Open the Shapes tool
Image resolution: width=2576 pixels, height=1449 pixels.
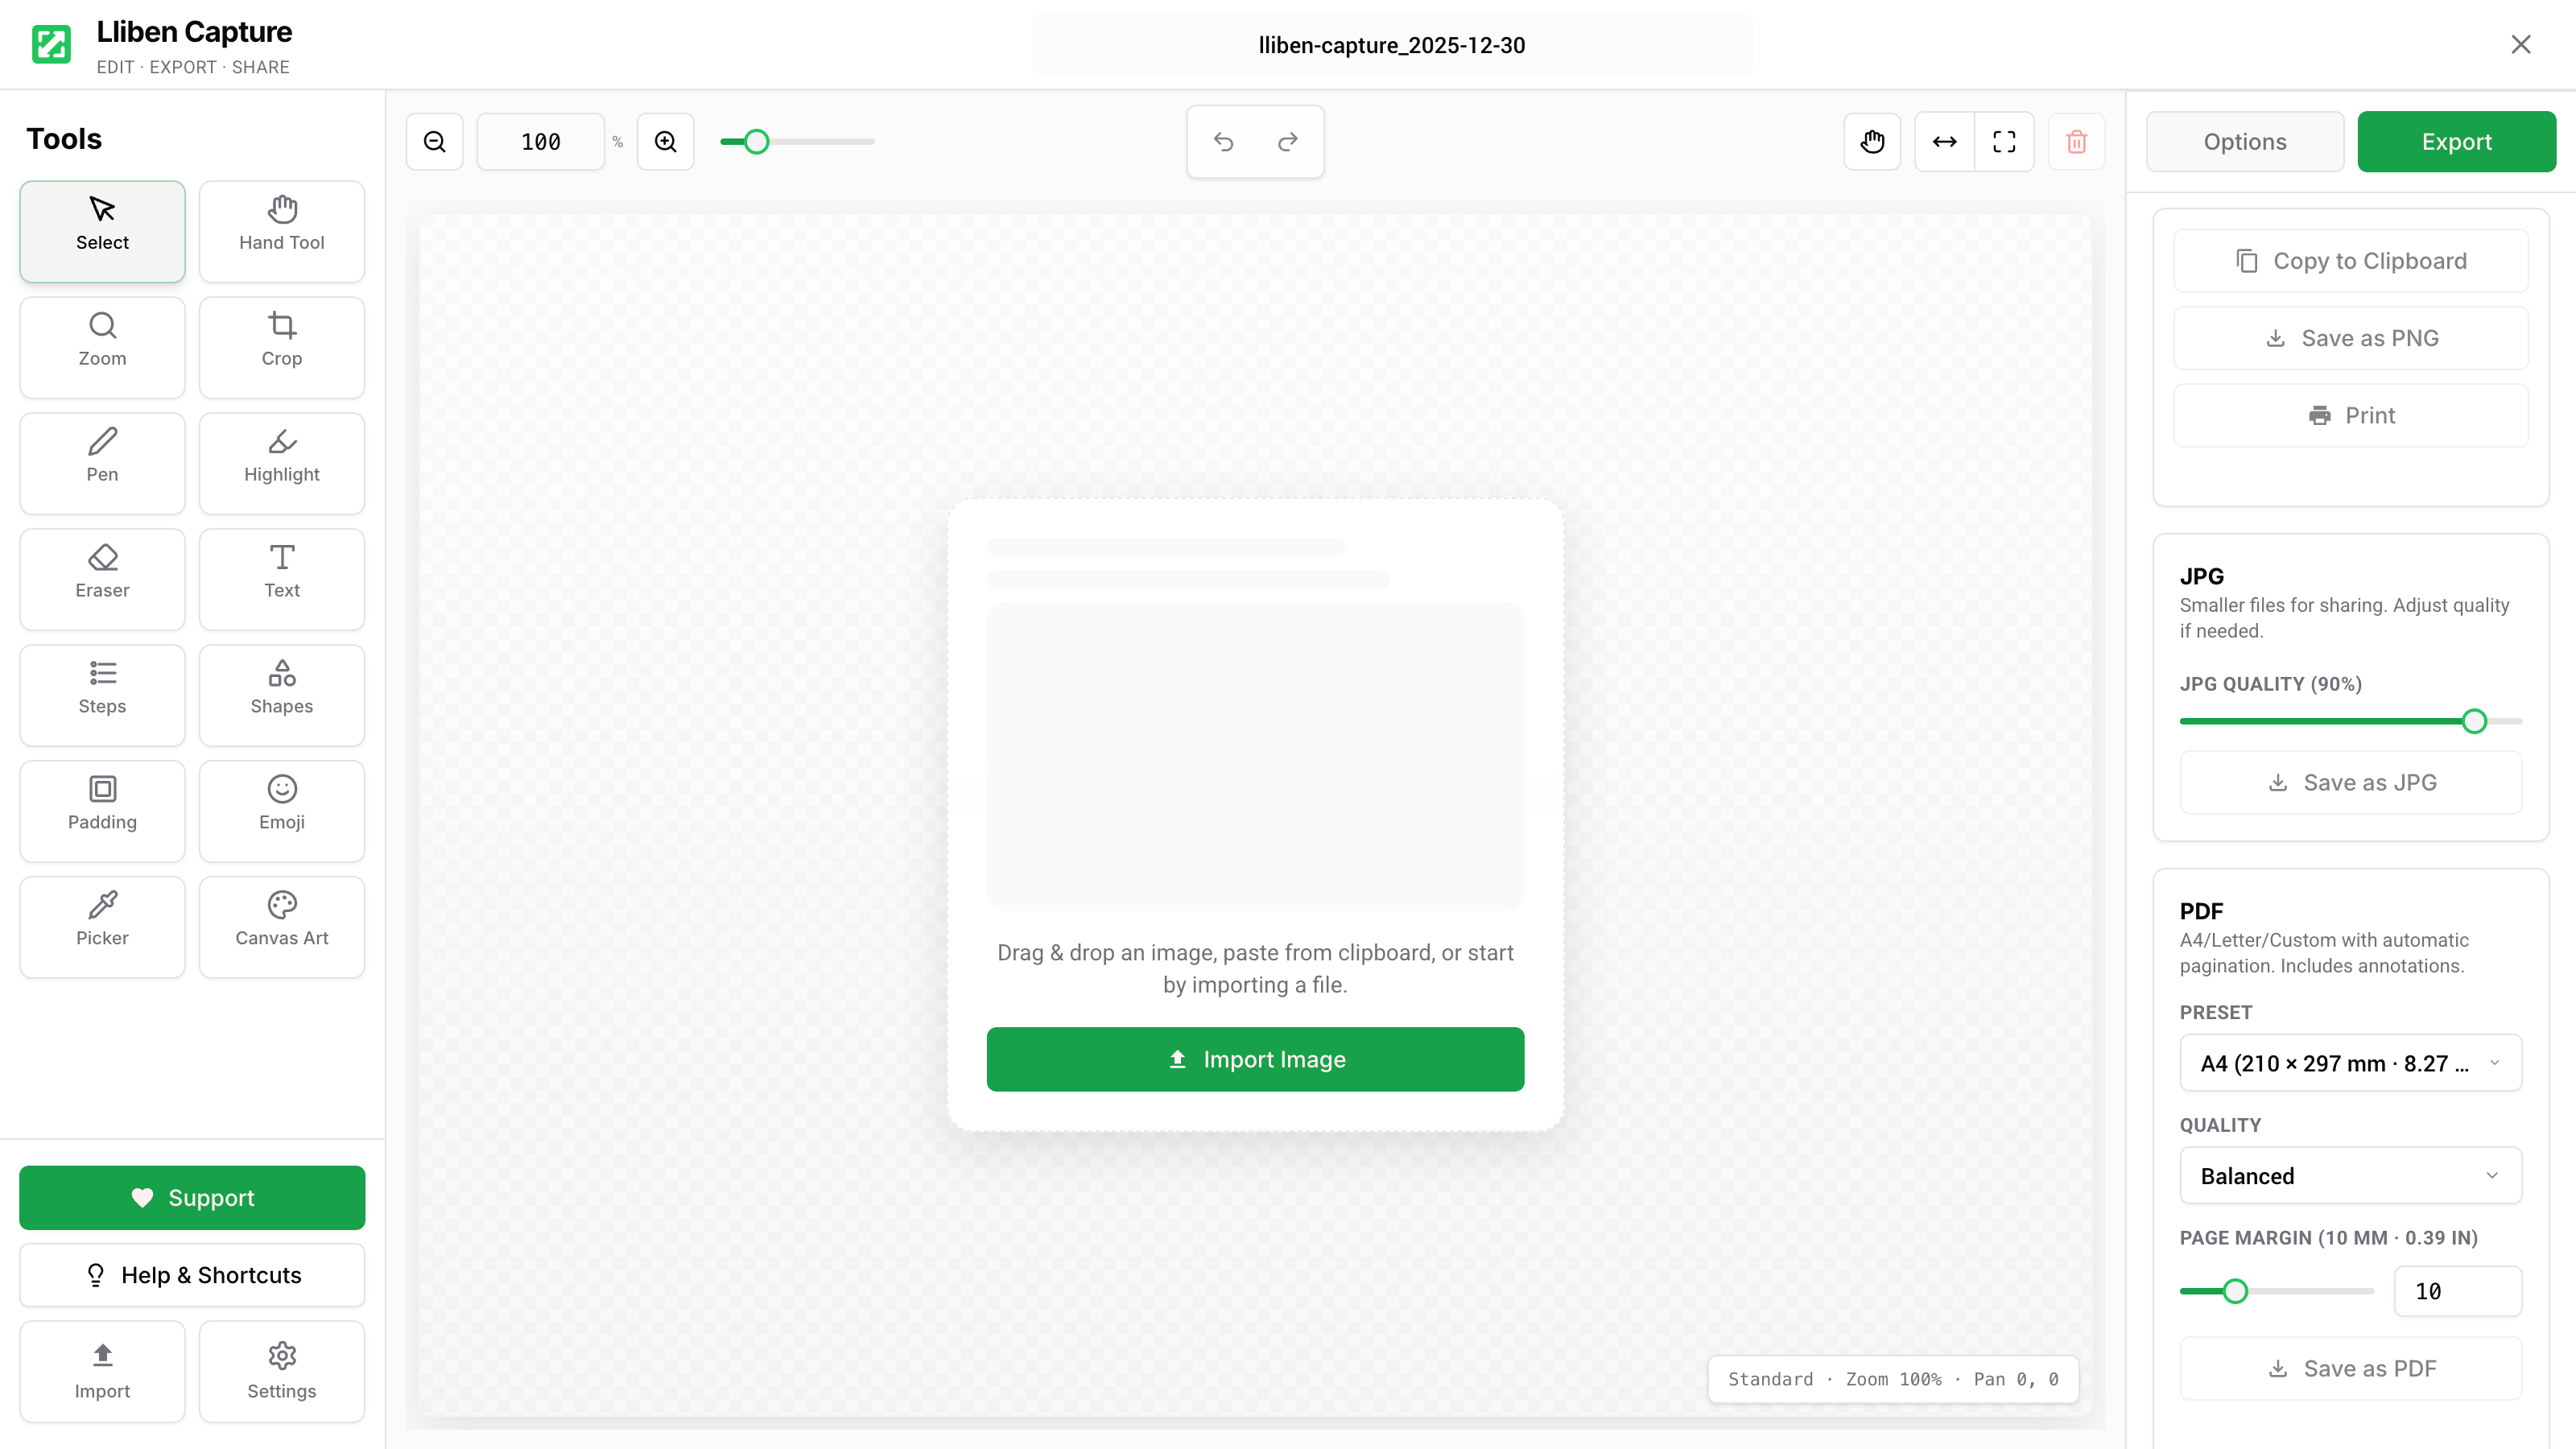(281, 689)
